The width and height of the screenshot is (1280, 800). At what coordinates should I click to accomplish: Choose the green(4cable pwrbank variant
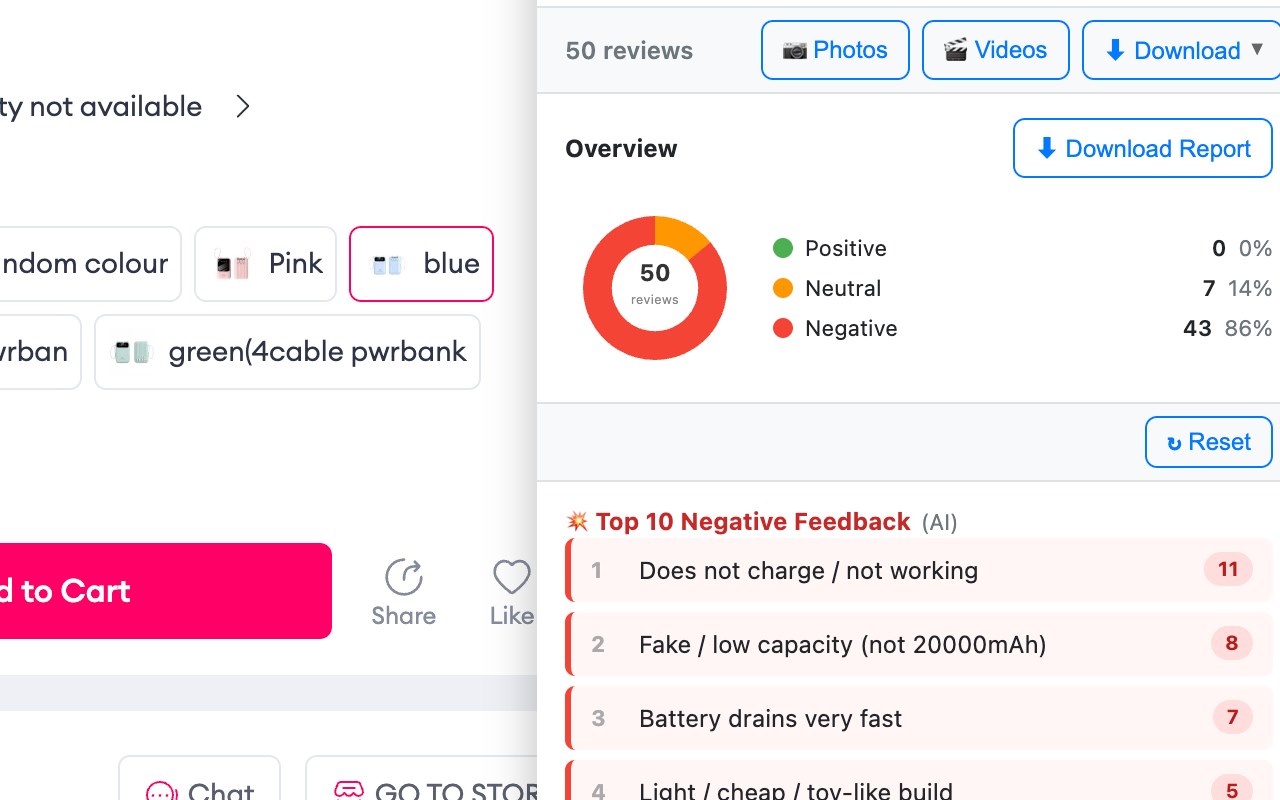pos(287,352)
